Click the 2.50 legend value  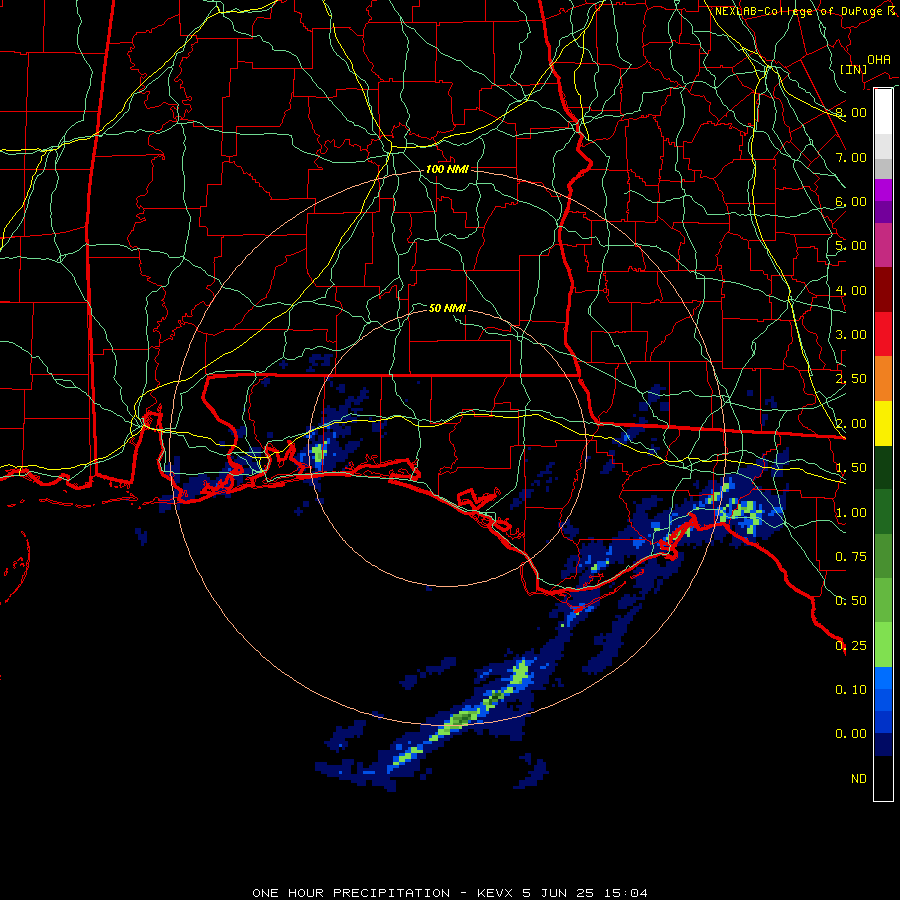tap(851, 379)
